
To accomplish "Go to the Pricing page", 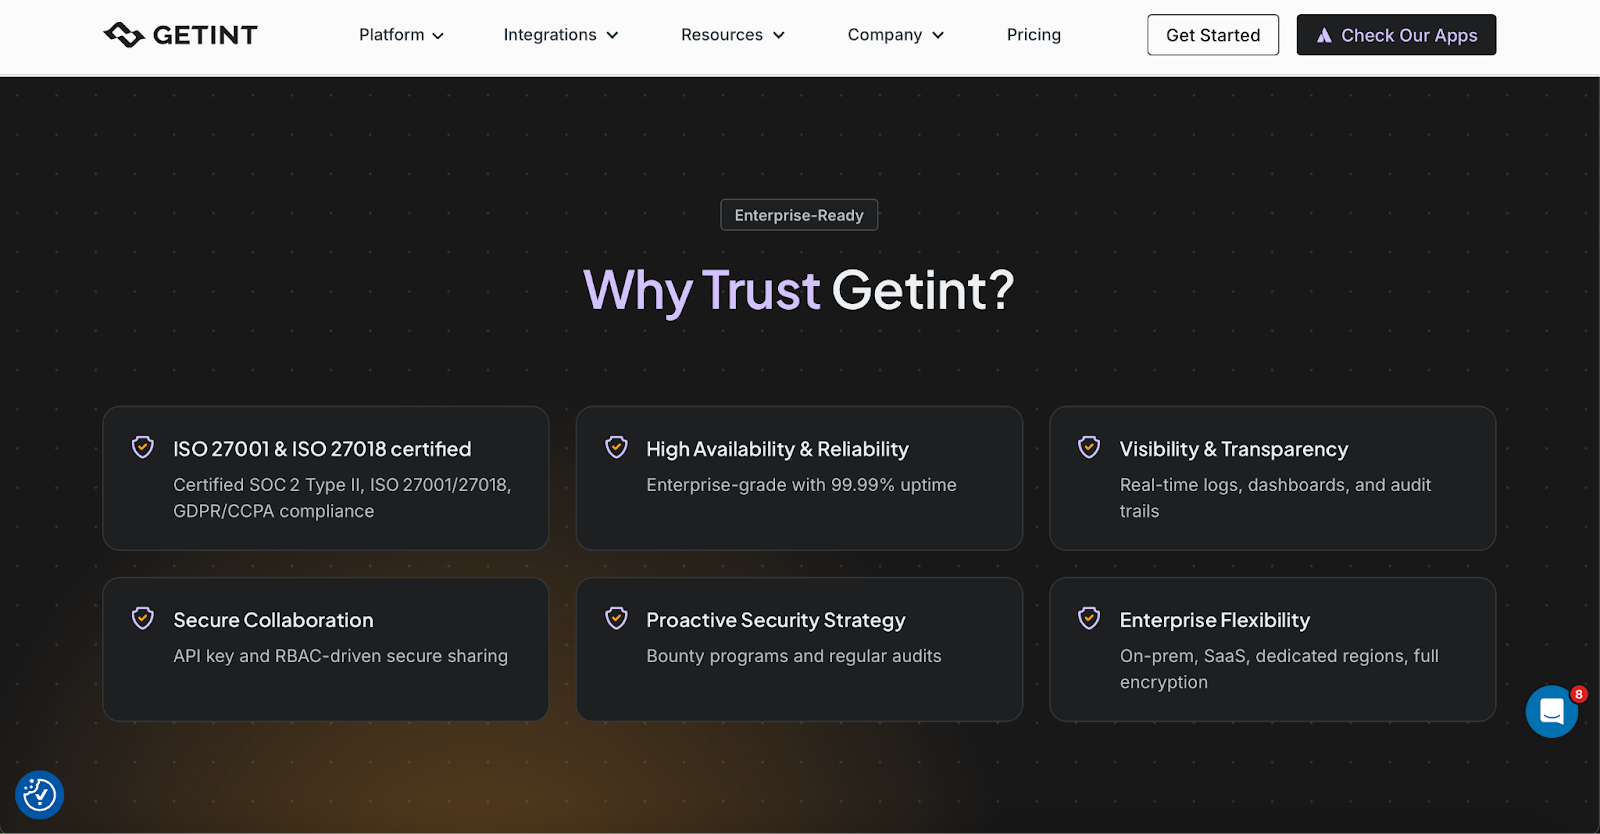I will click(1034, 35).
